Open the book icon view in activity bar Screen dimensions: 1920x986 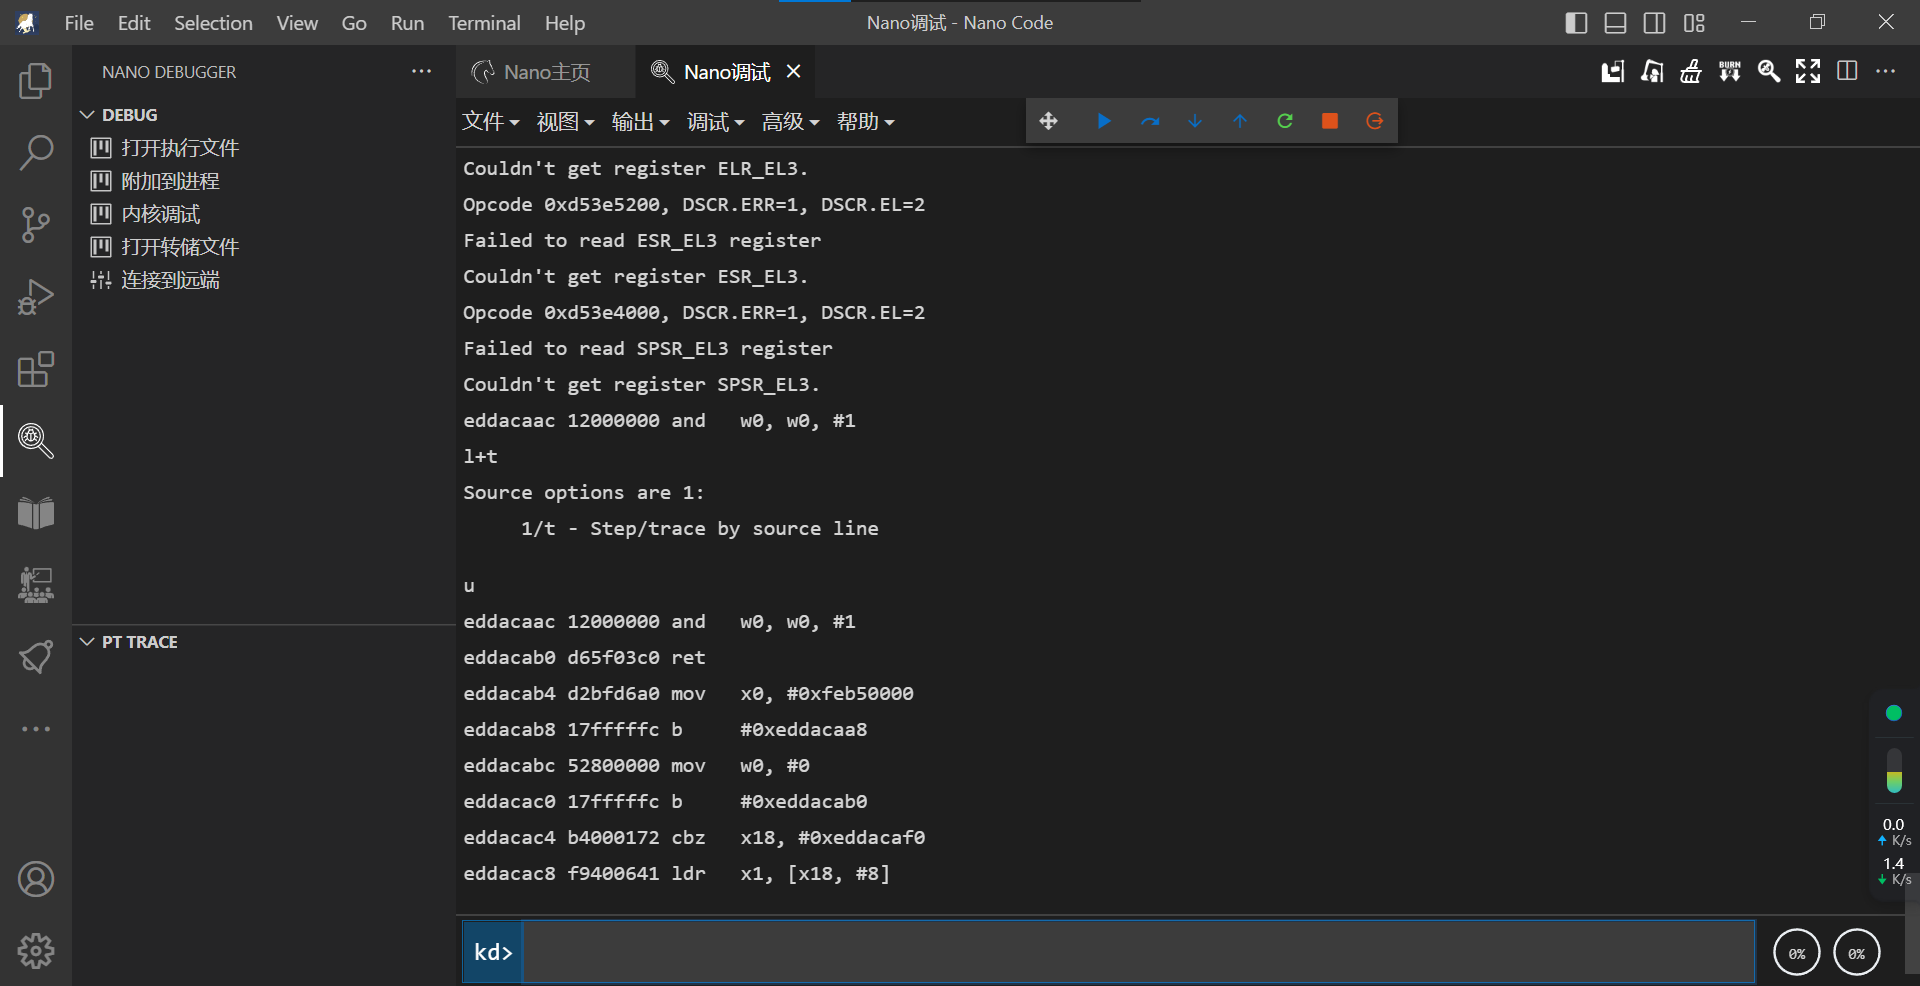[x=36, y=513]
